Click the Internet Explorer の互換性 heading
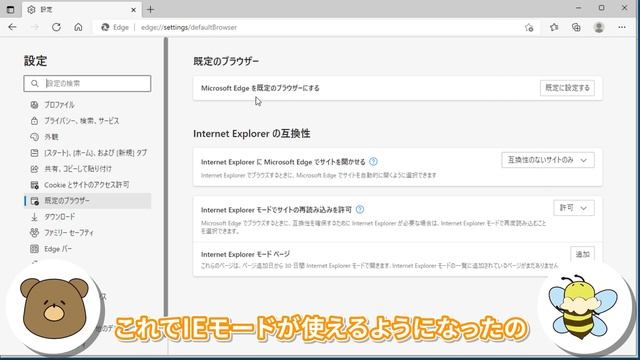The width and height of the screenshot is (640, 360). 251,134
